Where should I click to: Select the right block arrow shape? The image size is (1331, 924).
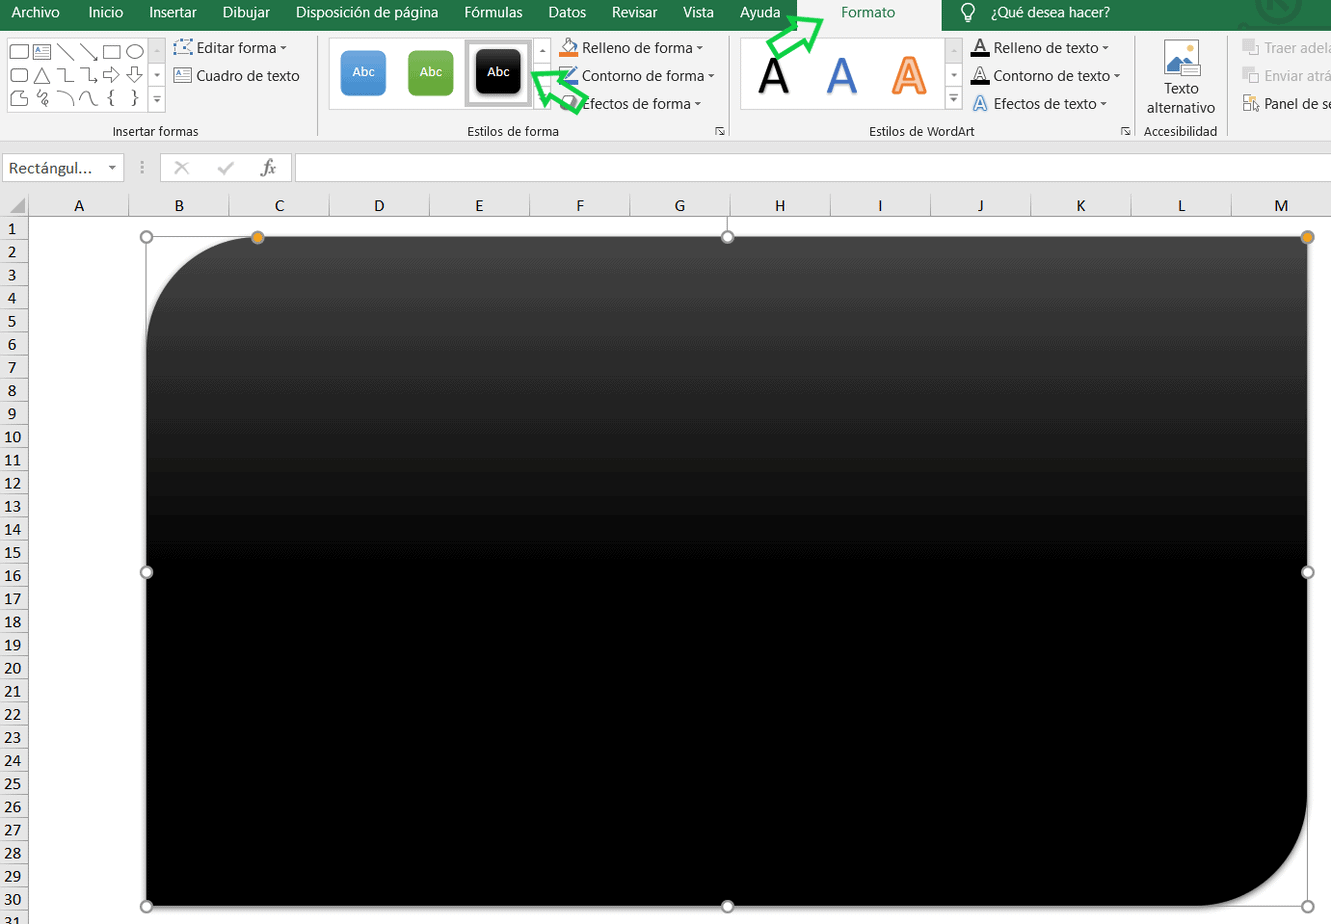tap(111, 75)
